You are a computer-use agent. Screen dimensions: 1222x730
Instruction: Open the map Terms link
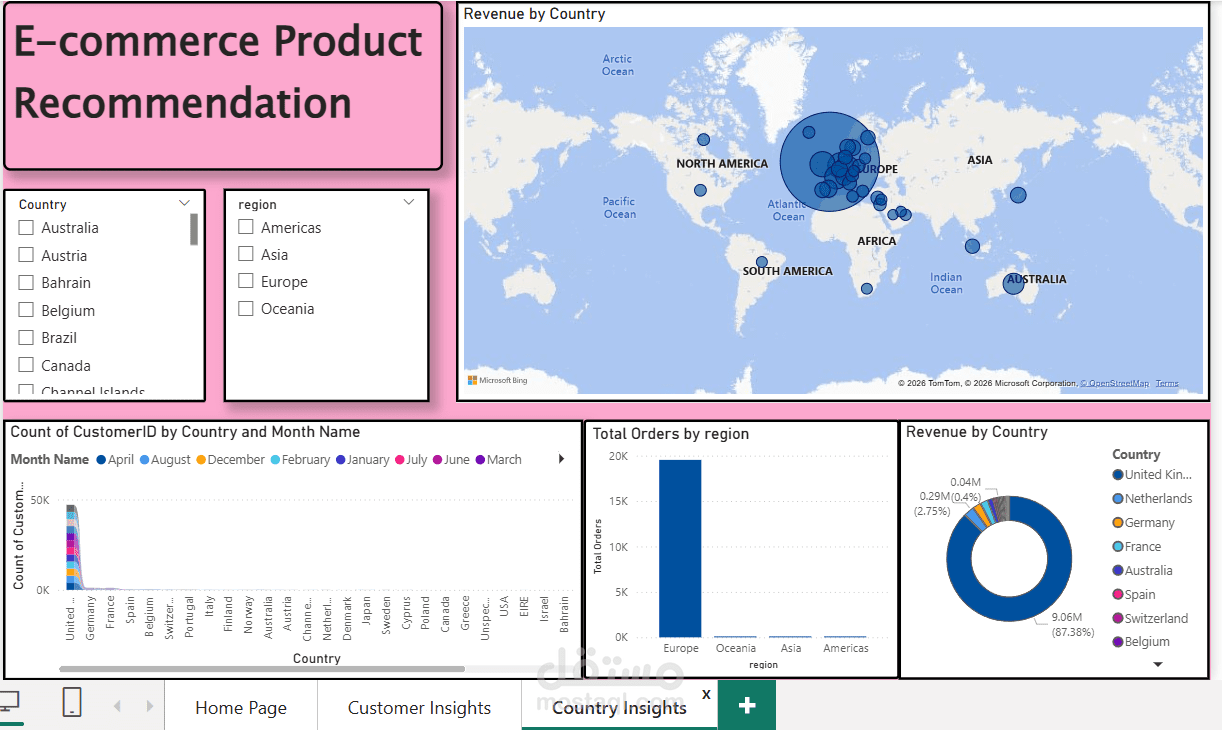click(1167, 383)
